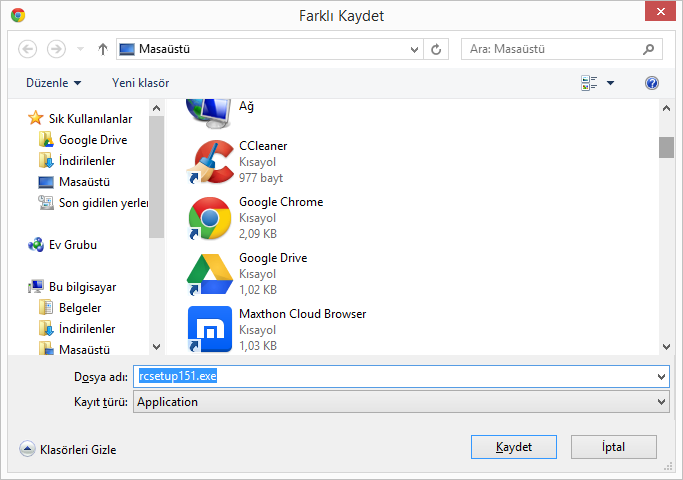The width and height of the screenshot is (683, 480).
Task: Click the refresh location button
Action: (436, 48)
